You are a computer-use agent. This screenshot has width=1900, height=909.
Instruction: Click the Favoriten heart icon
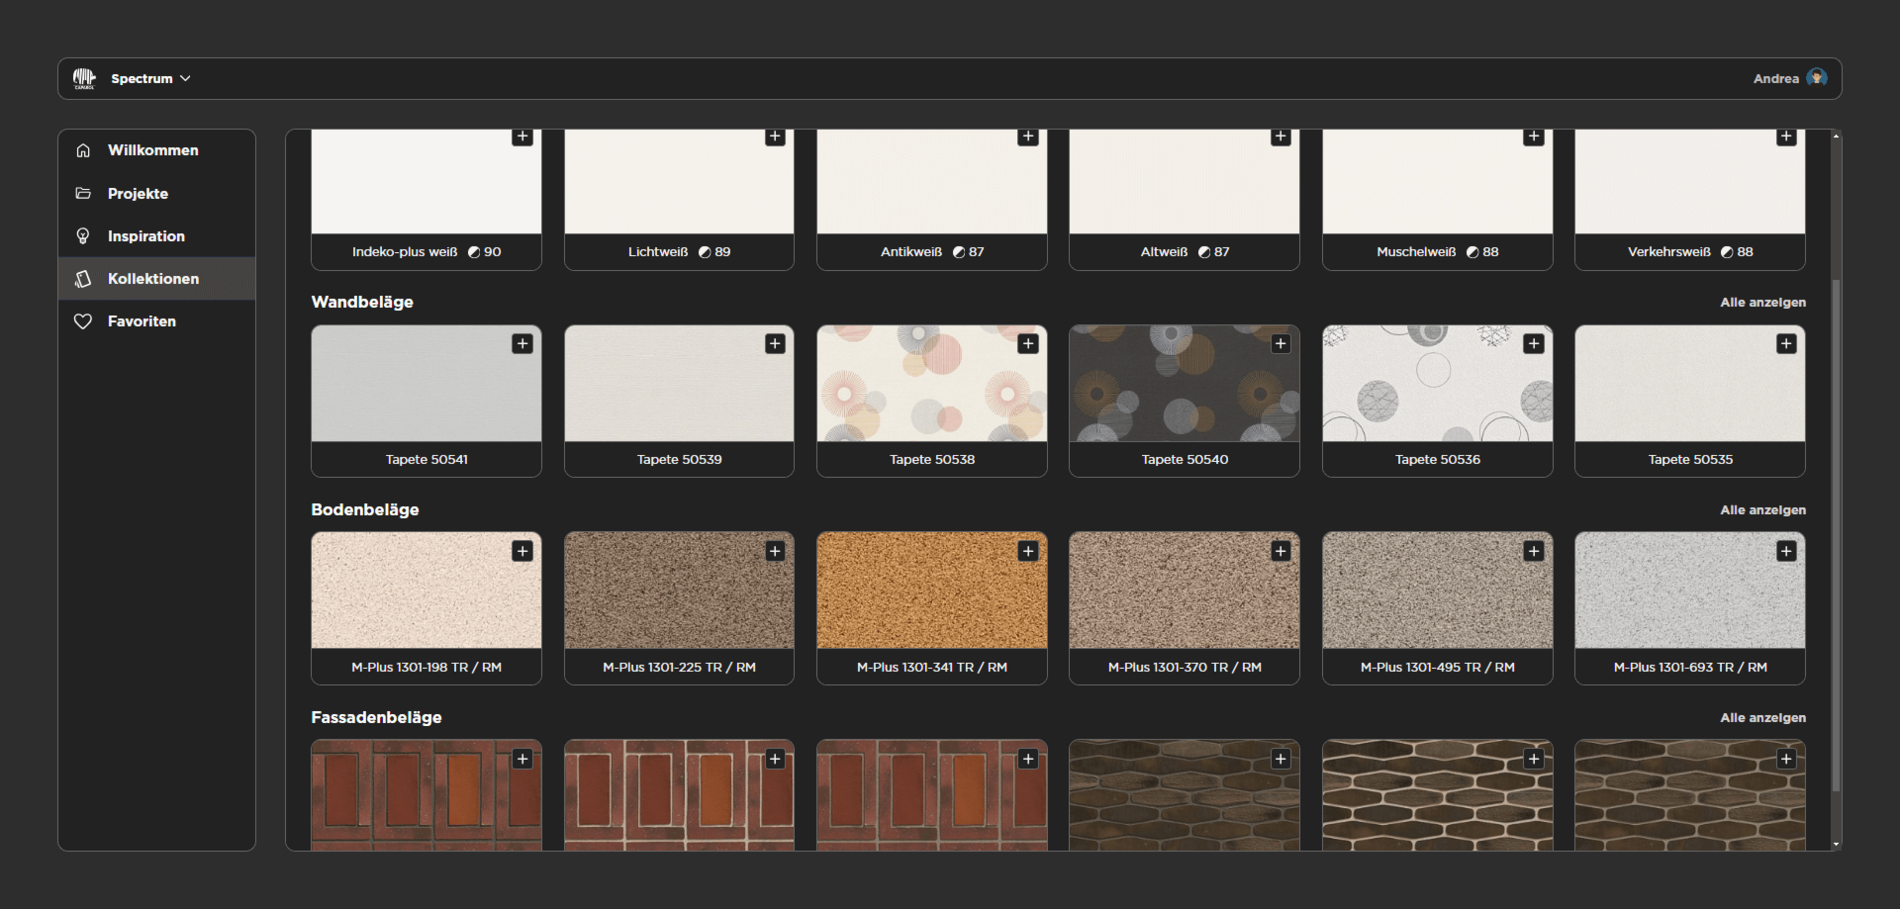pyautogui.click(x=83, y=321)
